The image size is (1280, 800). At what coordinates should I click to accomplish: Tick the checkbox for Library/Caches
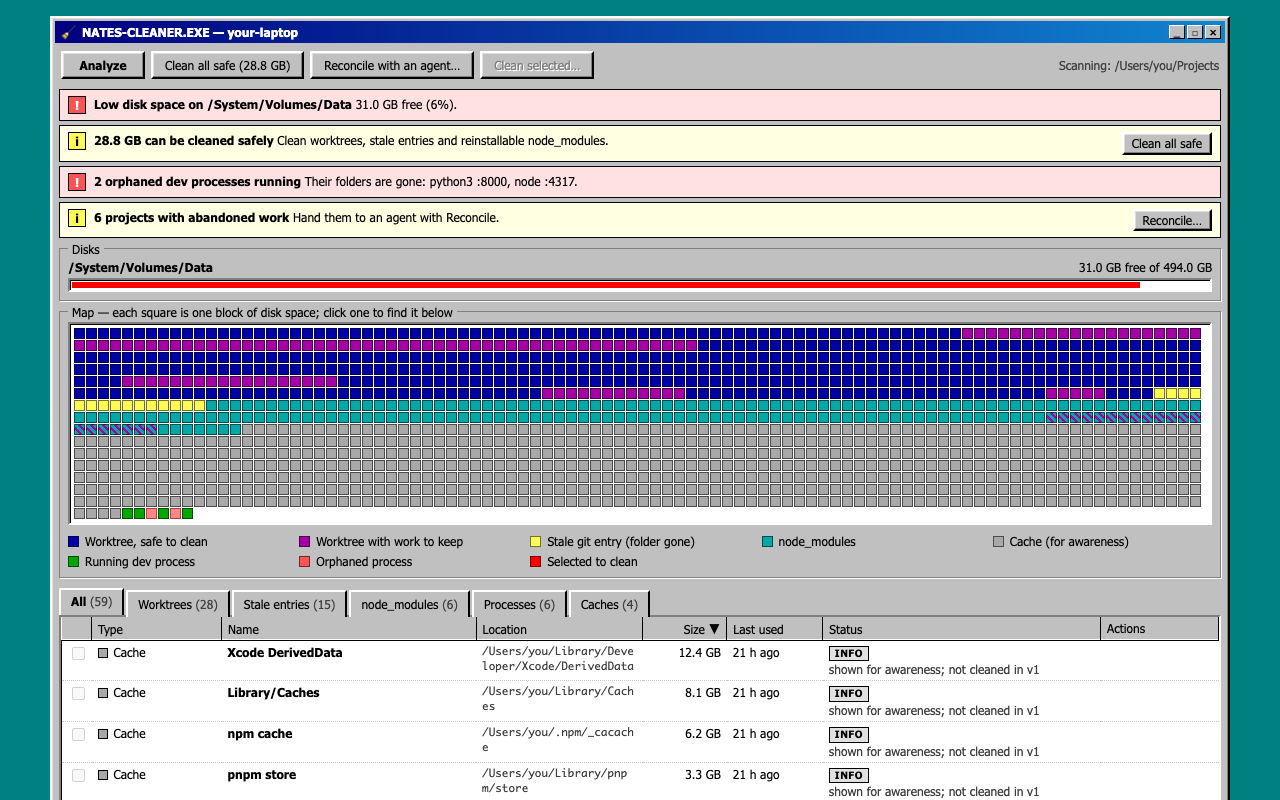[x=79, y=693]
